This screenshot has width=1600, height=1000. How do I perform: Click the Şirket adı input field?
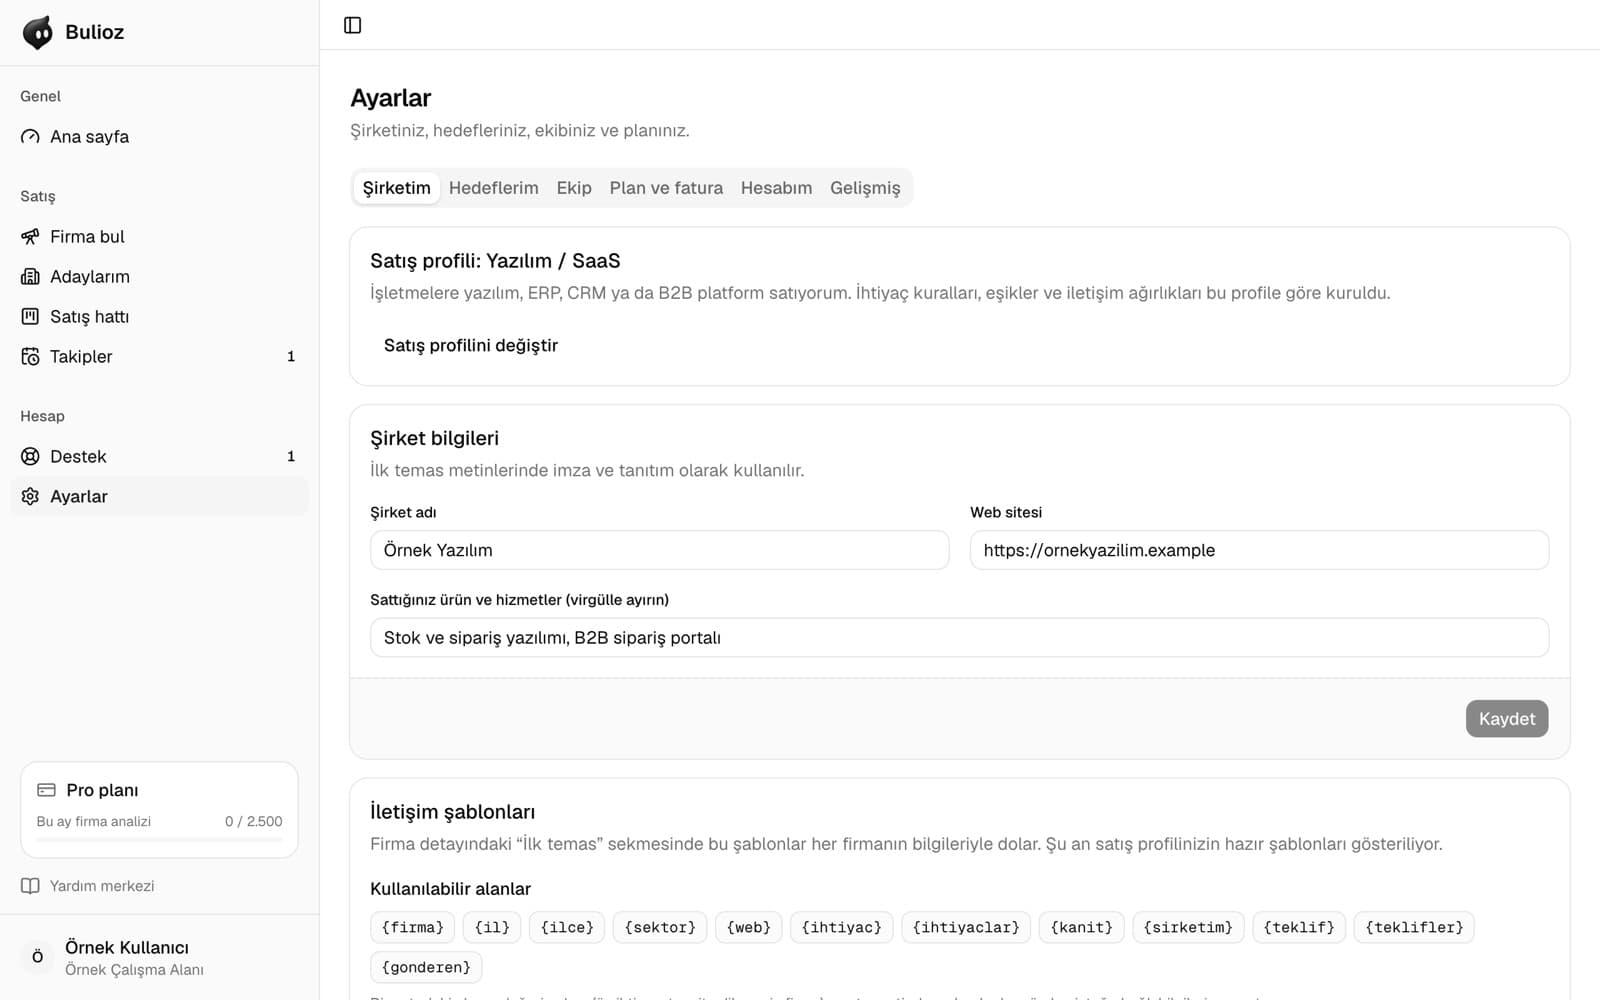tap(659, 550)
